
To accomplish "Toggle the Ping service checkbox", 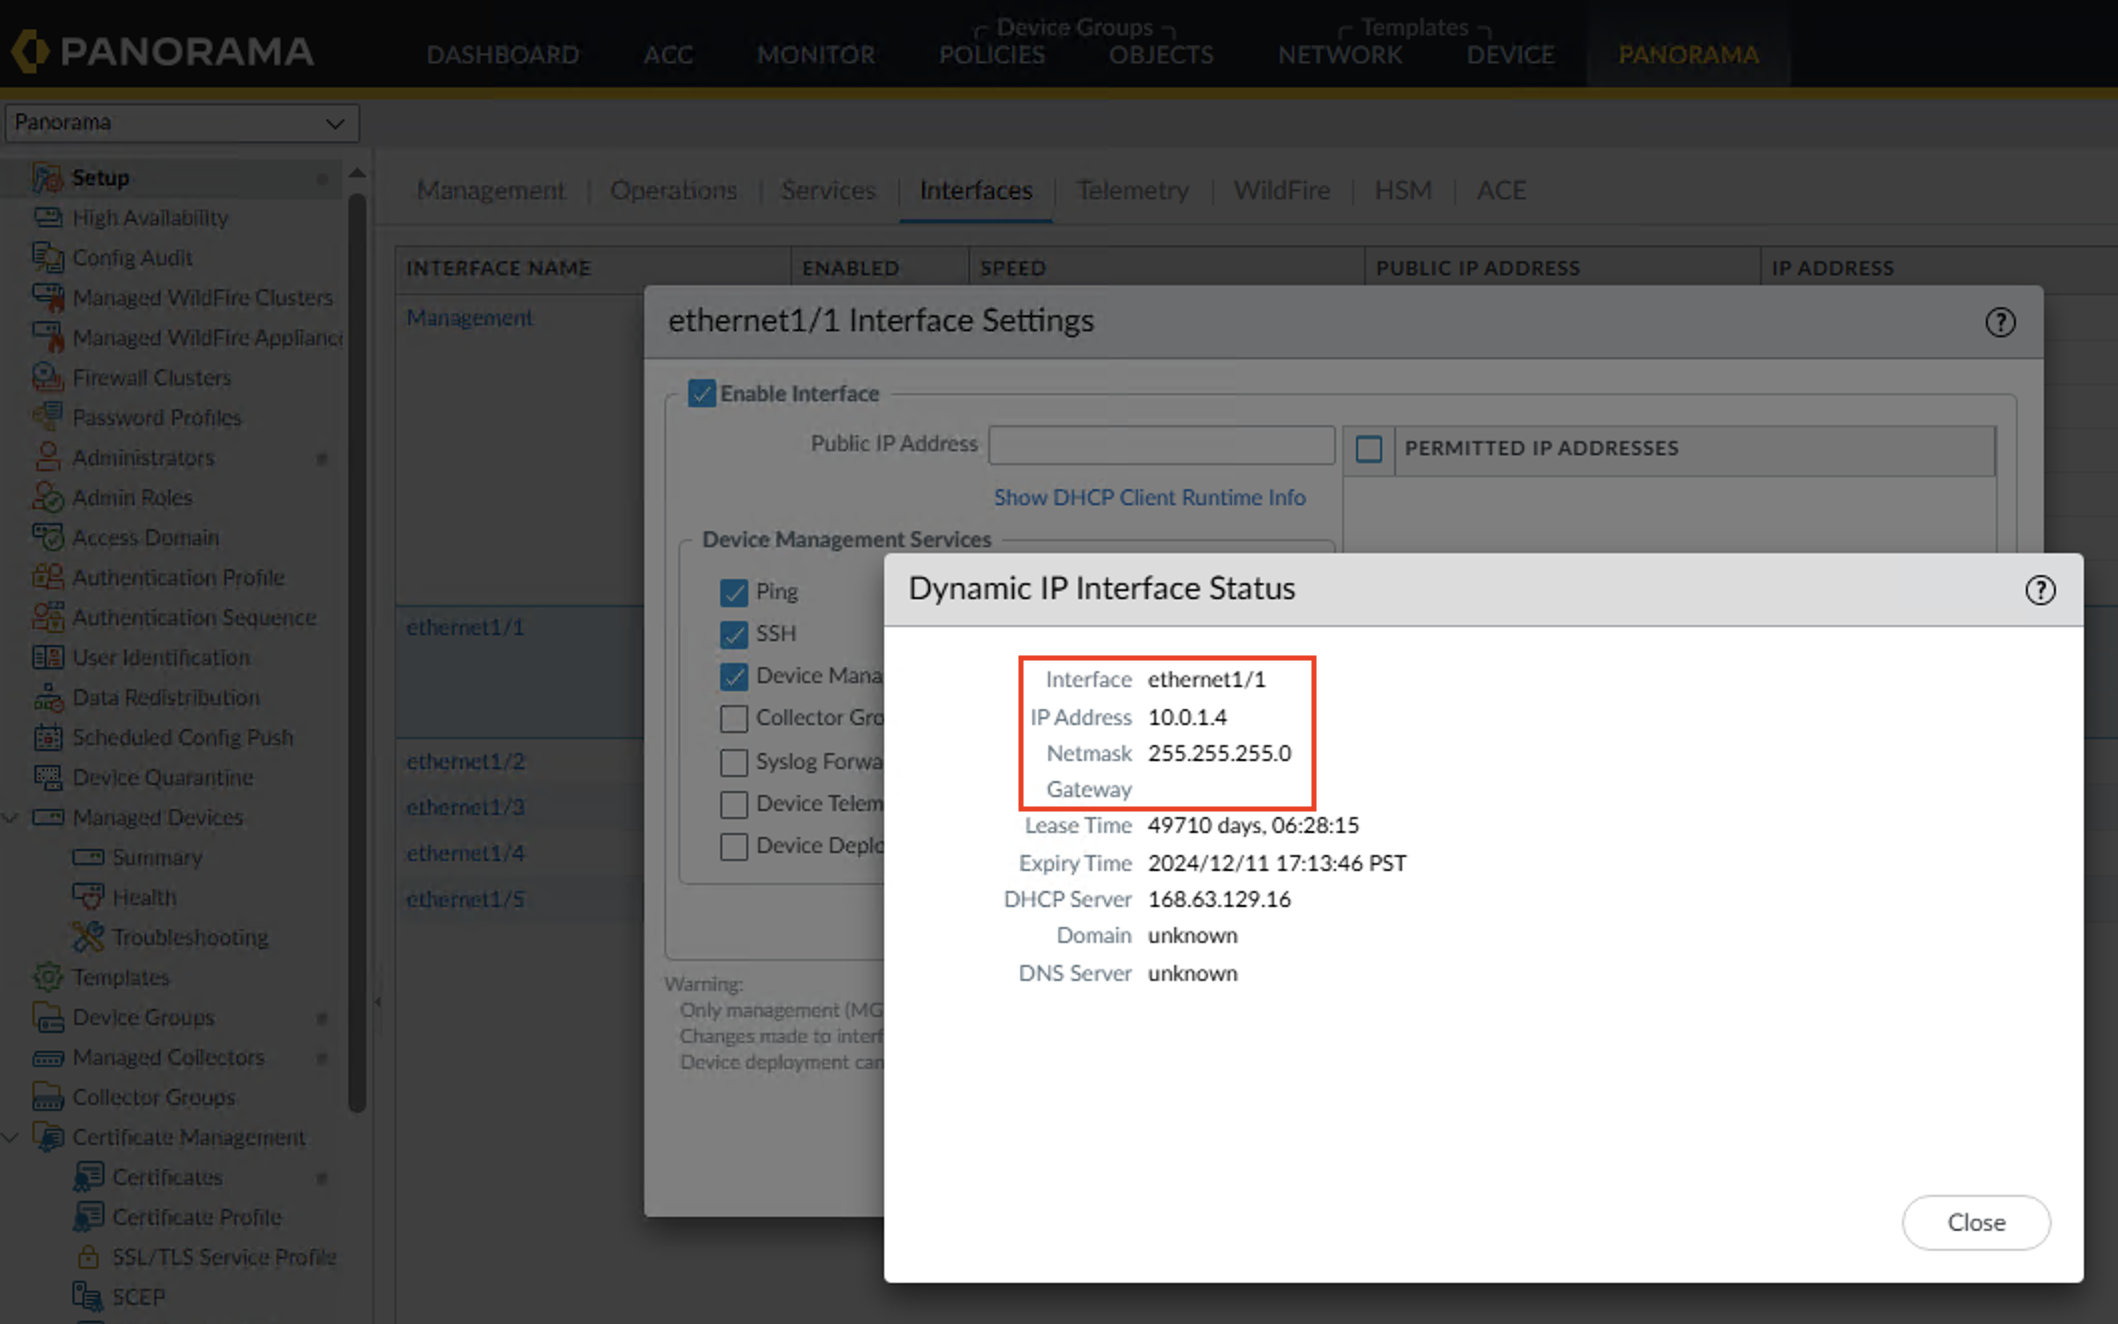I will (734, 592).
